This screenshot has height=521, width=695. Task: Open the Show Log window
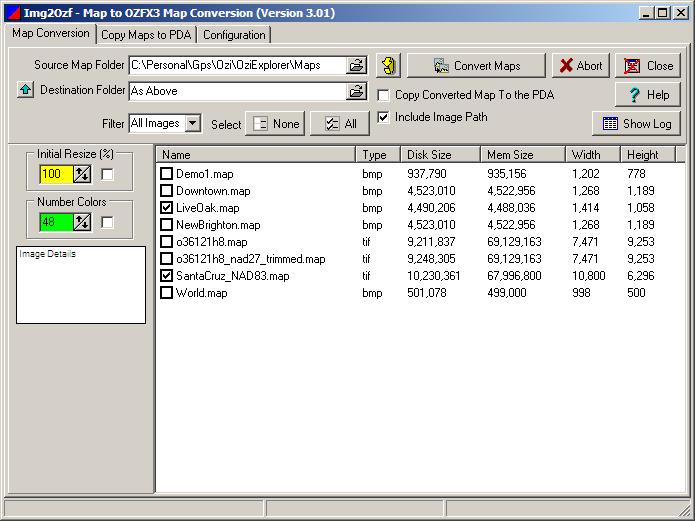point(636,124)
